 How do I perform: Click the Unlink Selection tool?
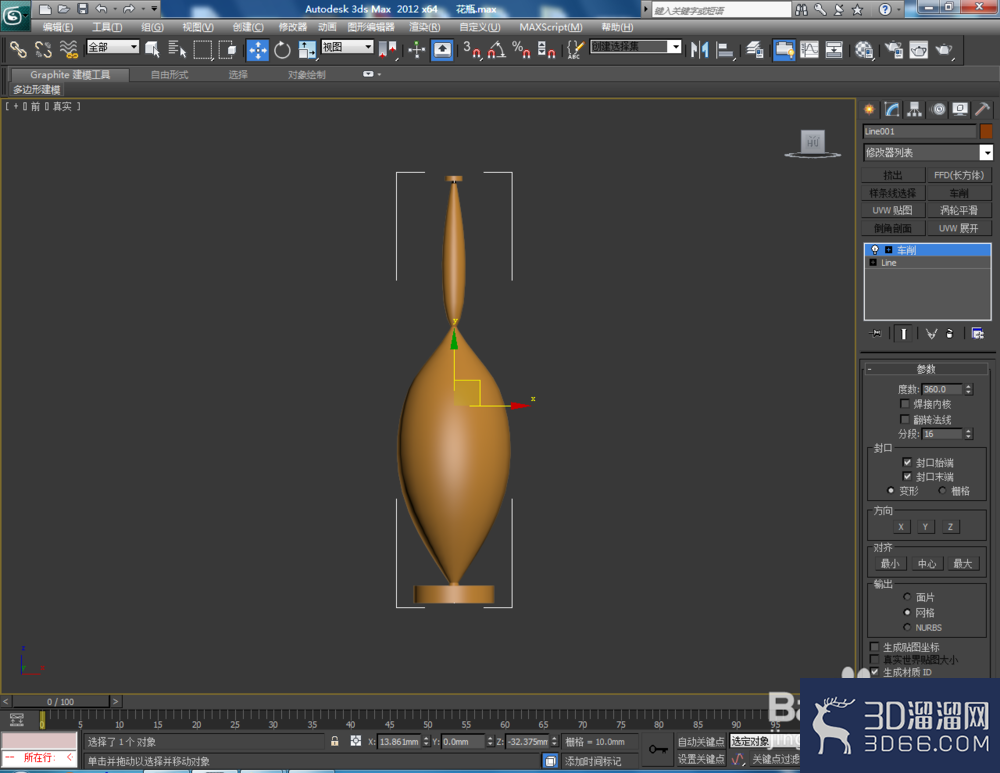(43, 50)
